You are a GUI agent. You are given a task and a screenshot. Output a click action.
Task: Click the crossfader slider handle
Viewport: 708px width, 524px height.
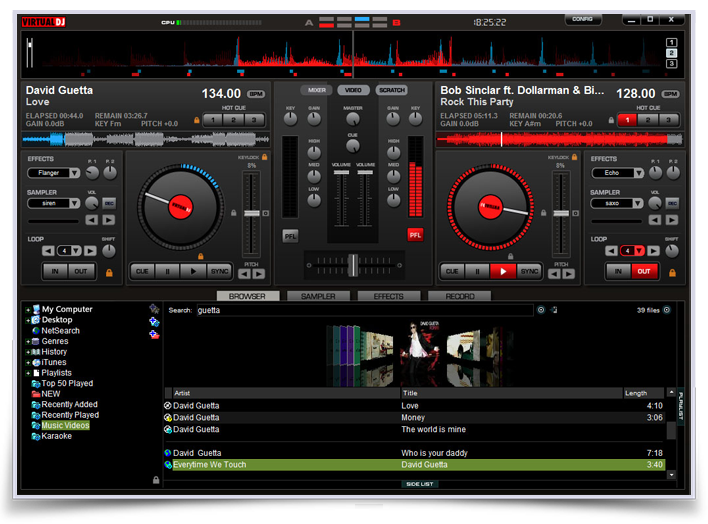pos(352,263)
